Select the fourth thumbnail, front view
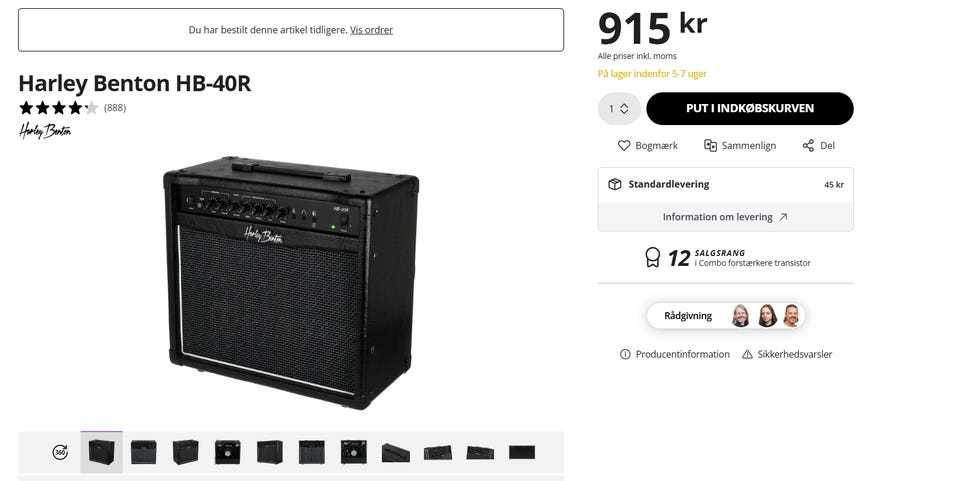The height and width of the screenshot is (481, 960). coord(228,452)
